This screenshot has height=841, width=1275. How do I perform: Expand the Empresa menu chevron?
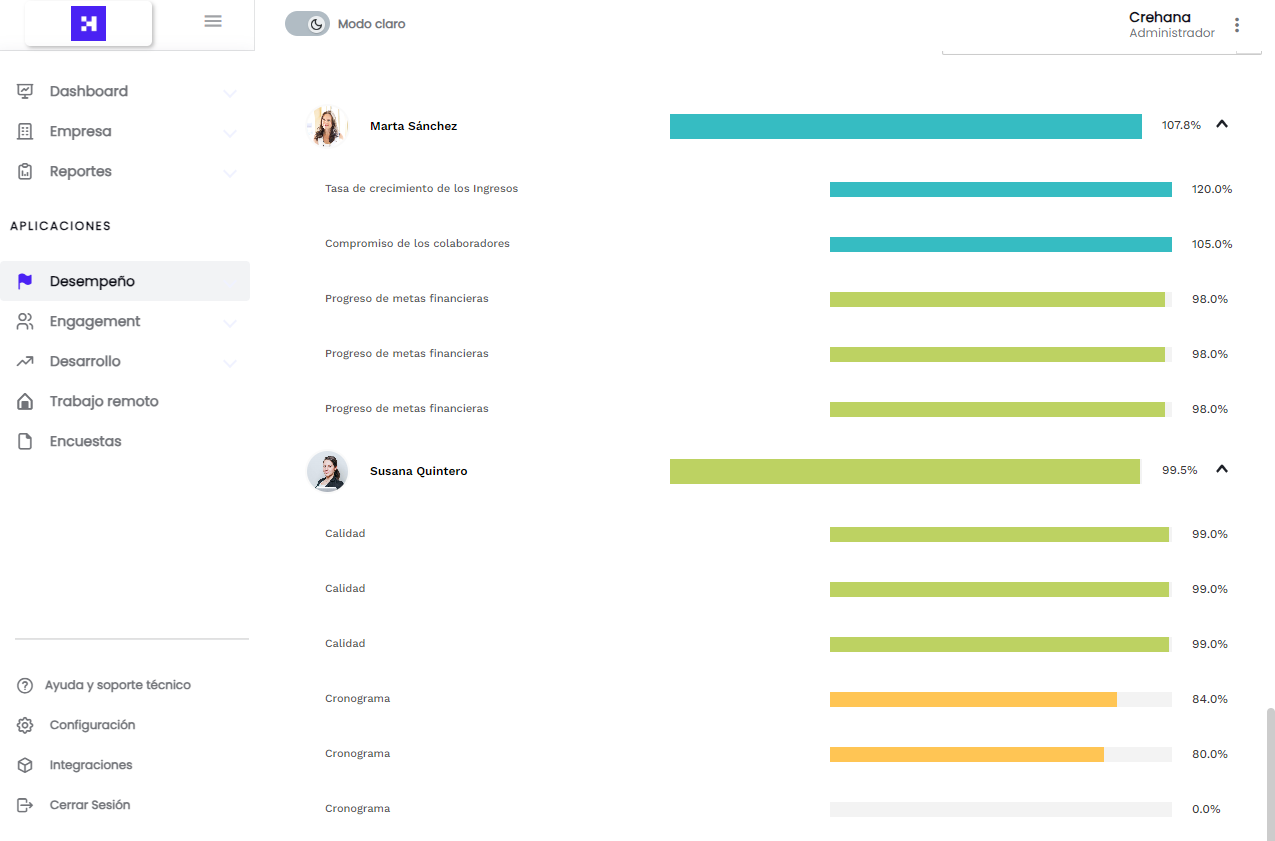pos(230,133)
